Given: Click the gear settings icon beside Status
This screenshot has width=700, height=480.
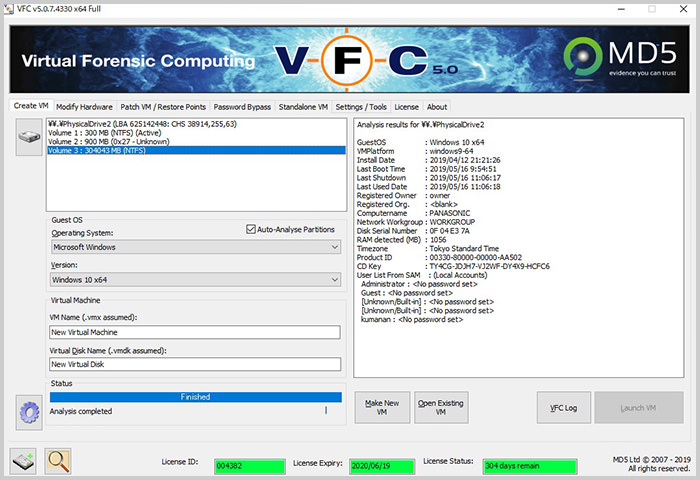Looking at the screenshot, I should 28,410.
